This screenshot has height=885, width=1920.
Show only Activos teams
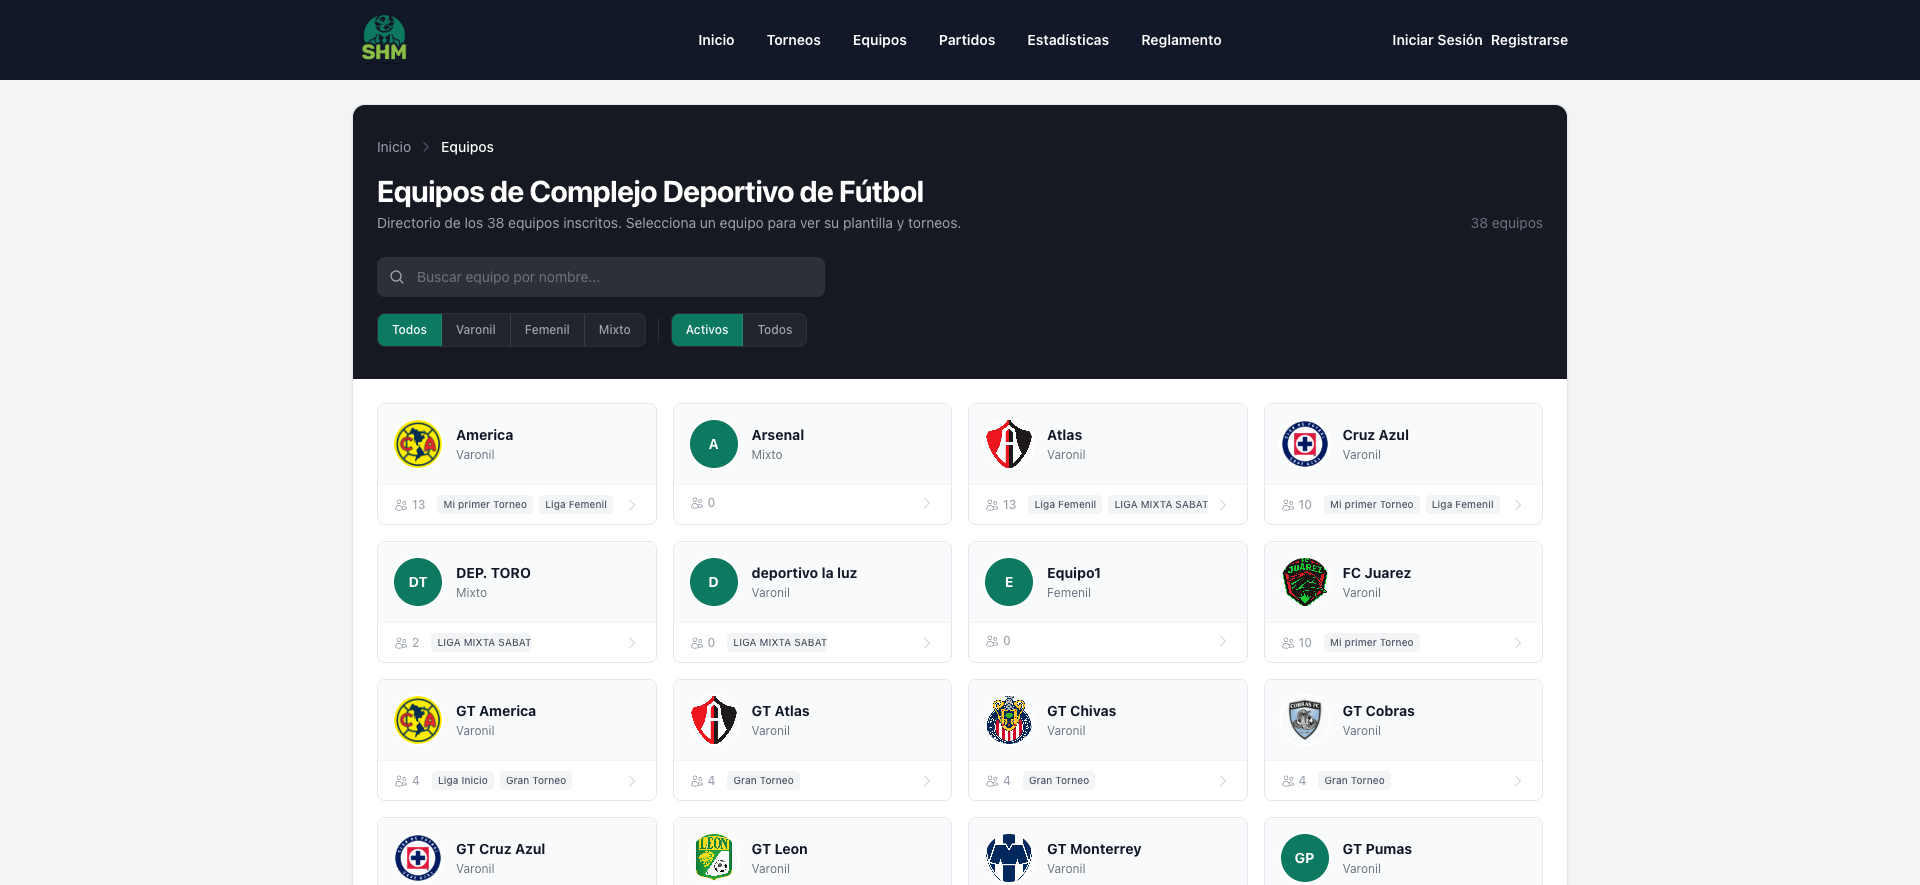pos(707,330)
